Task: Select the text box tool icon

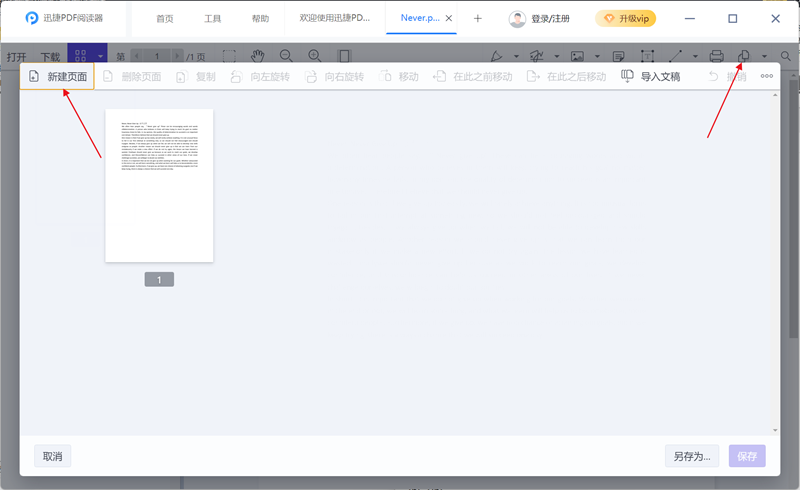Action: (x=647, y=56)
